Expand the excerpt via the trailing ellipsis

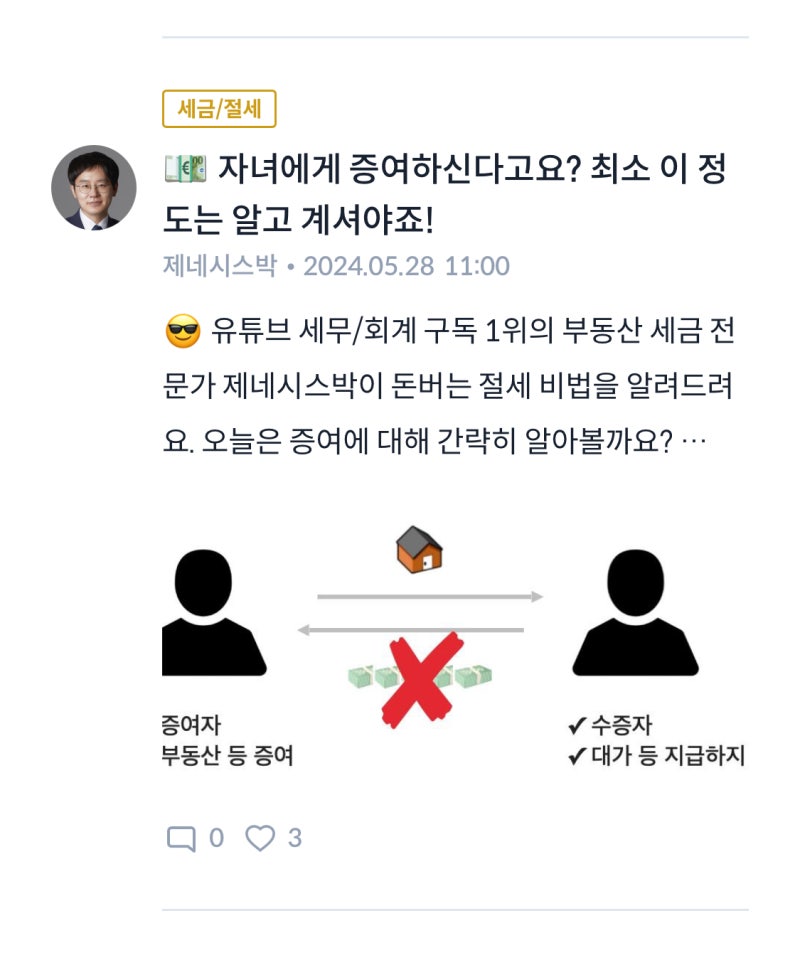click(x=693, y=441)
